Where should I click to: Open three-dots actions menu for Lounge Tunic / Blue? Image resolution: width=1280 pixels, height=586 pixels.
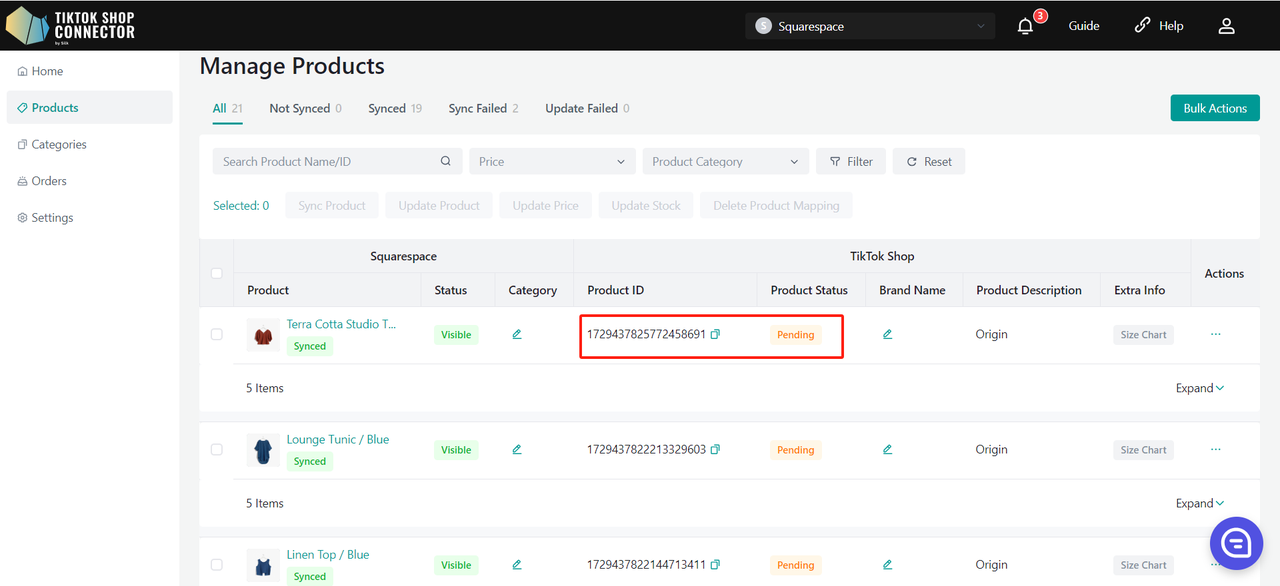pos(1215,450)
